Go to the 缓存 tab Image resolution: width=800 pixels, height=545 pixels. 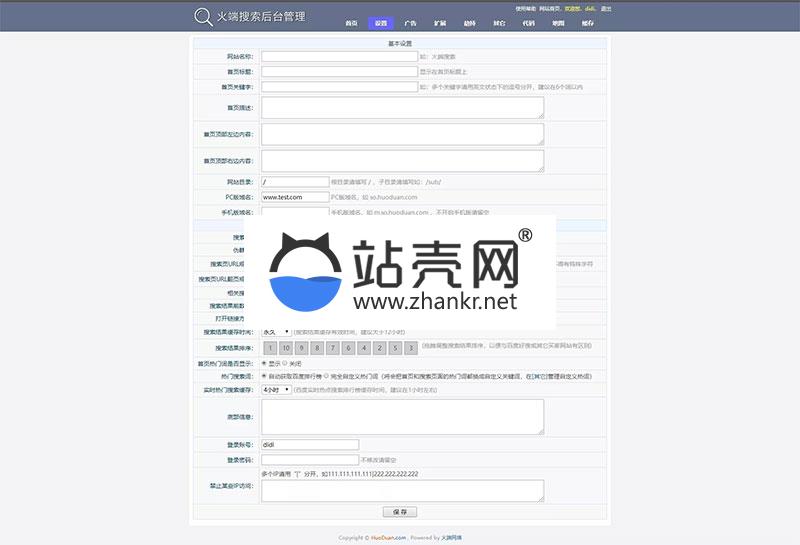[587, 22]
